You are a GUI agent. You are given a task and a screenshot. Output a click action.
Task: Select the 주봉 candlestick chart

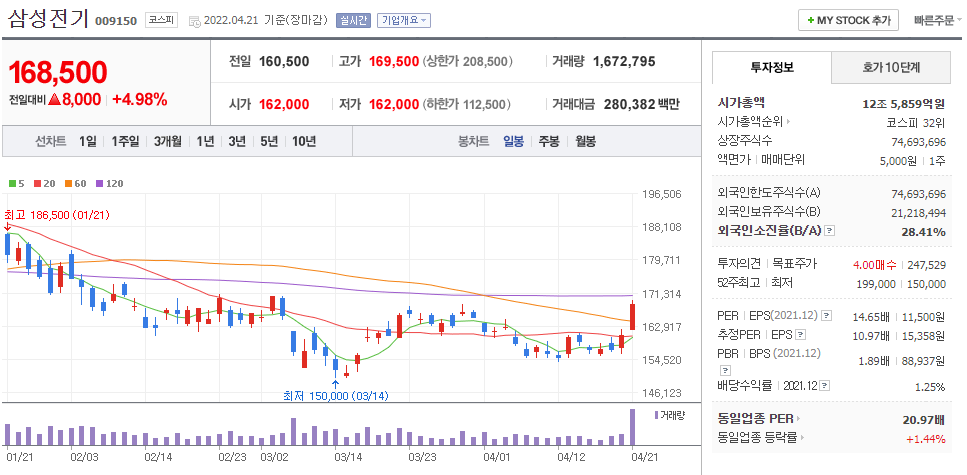(549, 141)
